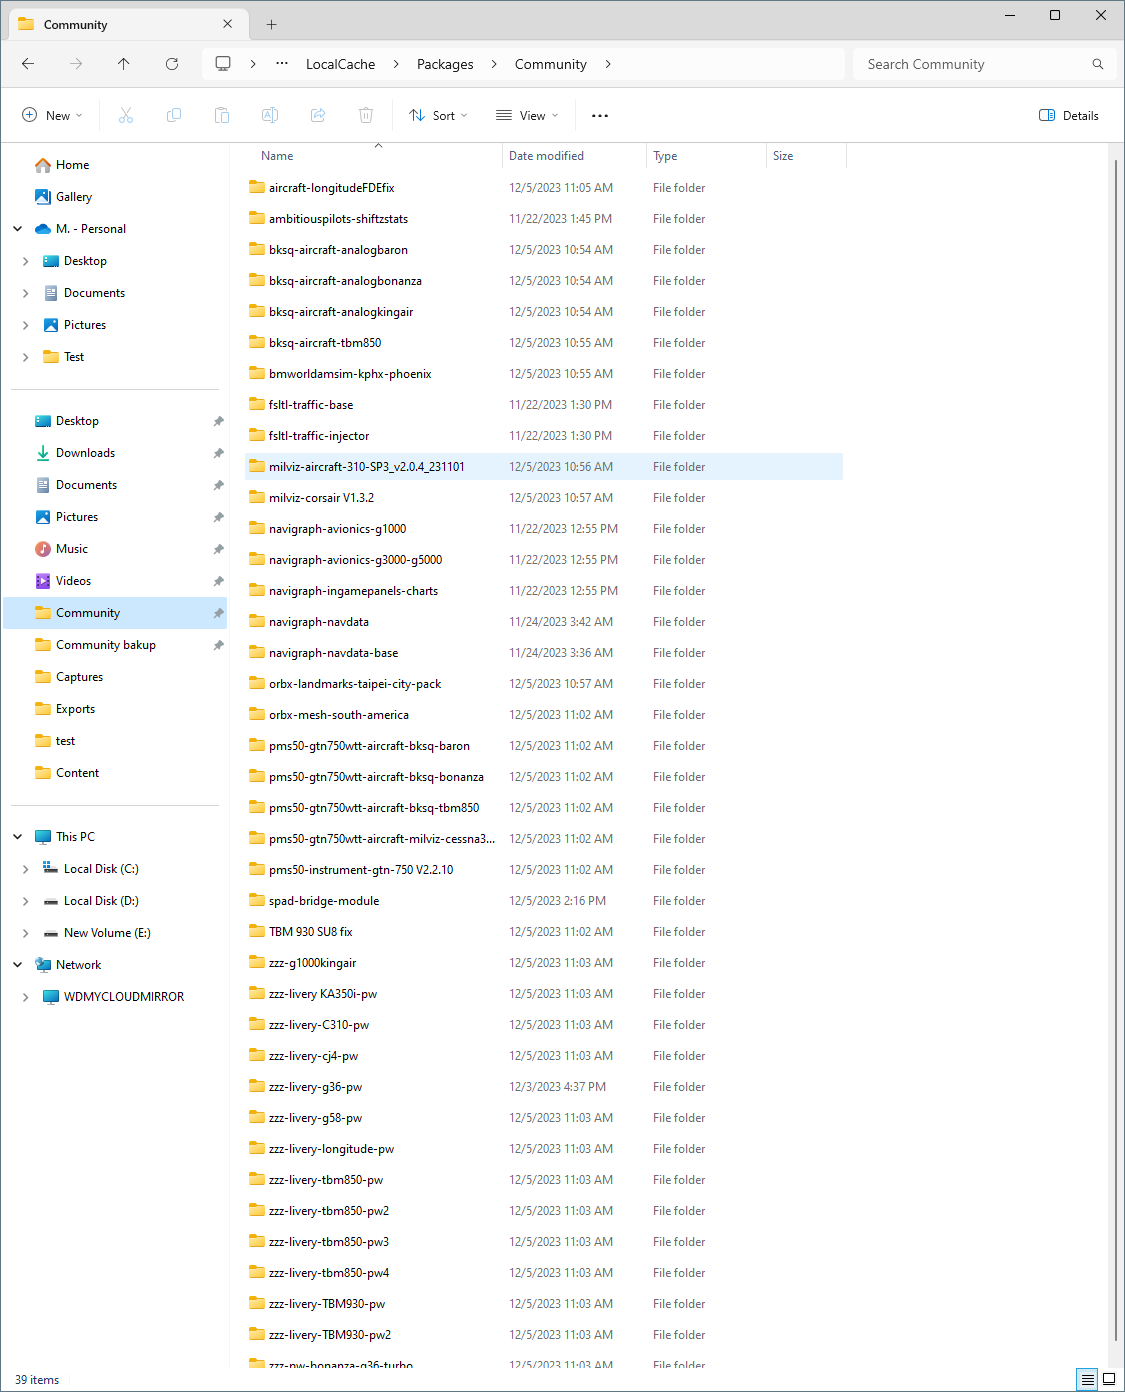Click pin icon next to Downloads
The image size is (1125, 1392).
pyautogui.click(x=218, y=453)
